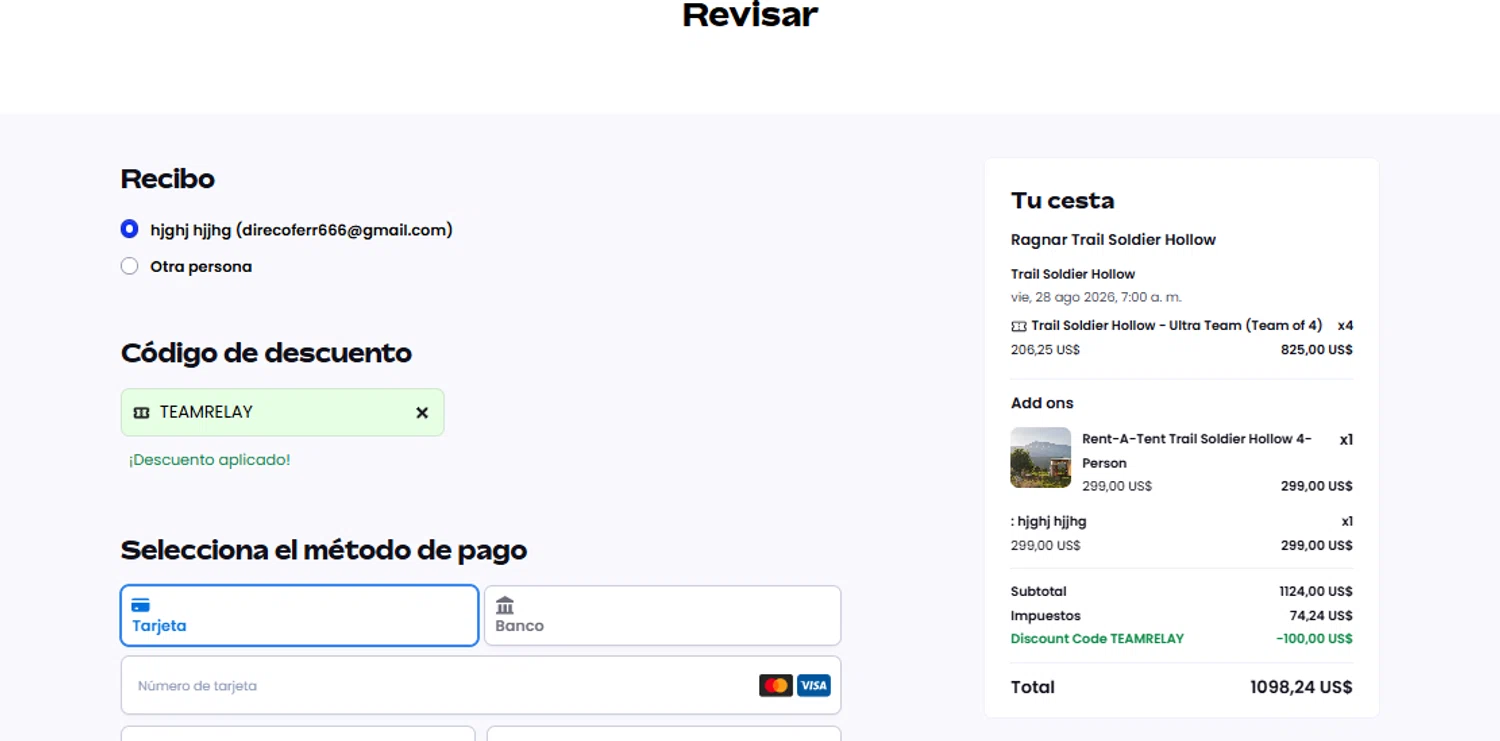Click the Visa logo icon

click(x=814, y=685)
